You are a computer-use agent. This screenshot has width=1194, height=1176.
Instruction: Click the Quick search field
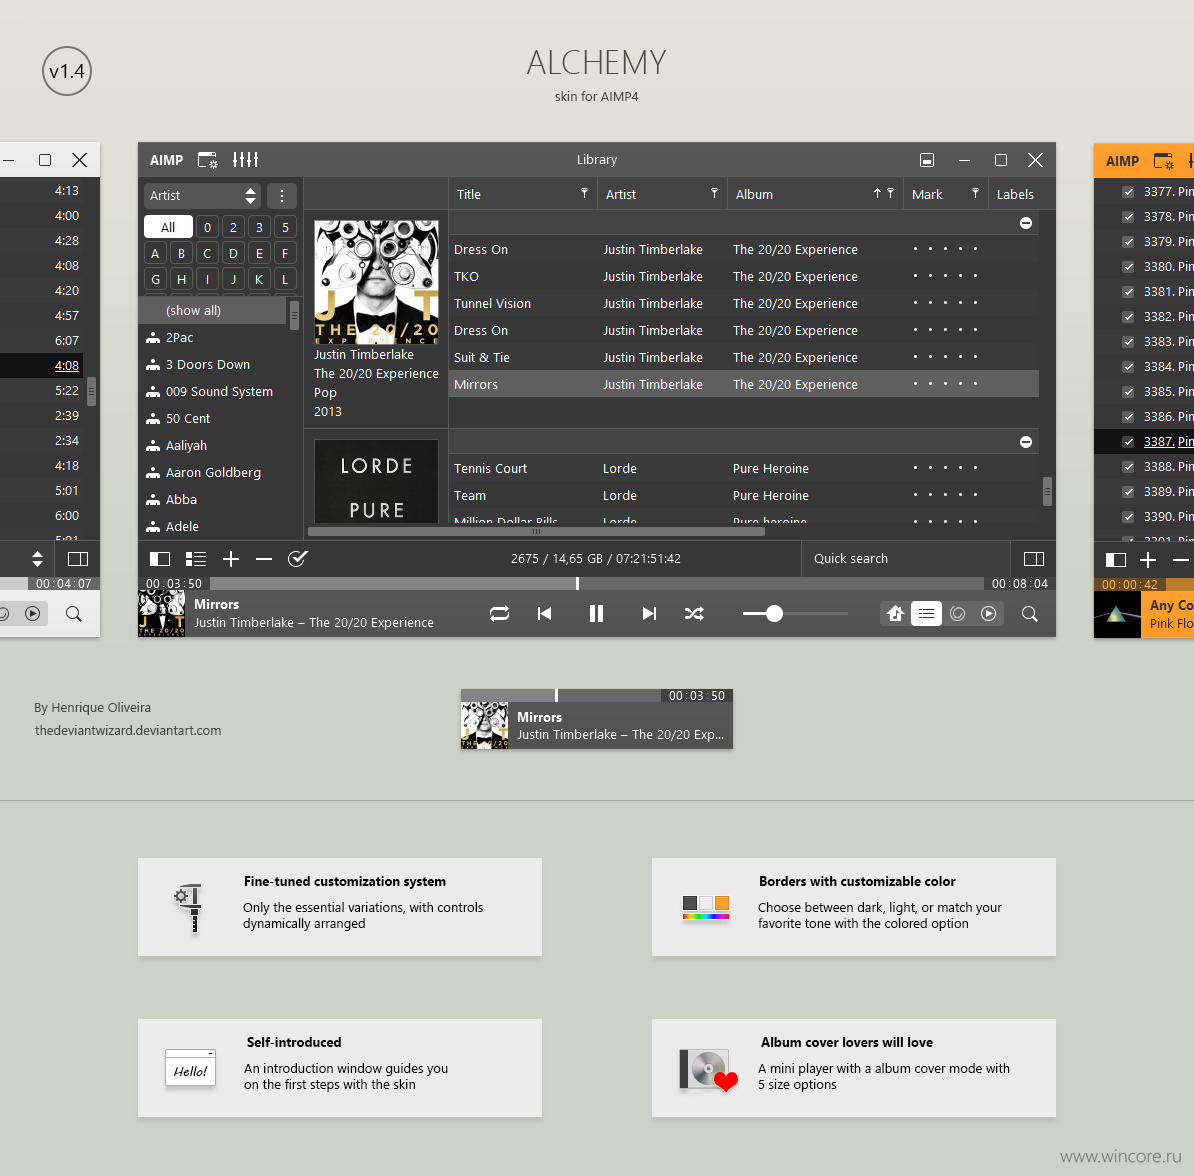point(905,559)
